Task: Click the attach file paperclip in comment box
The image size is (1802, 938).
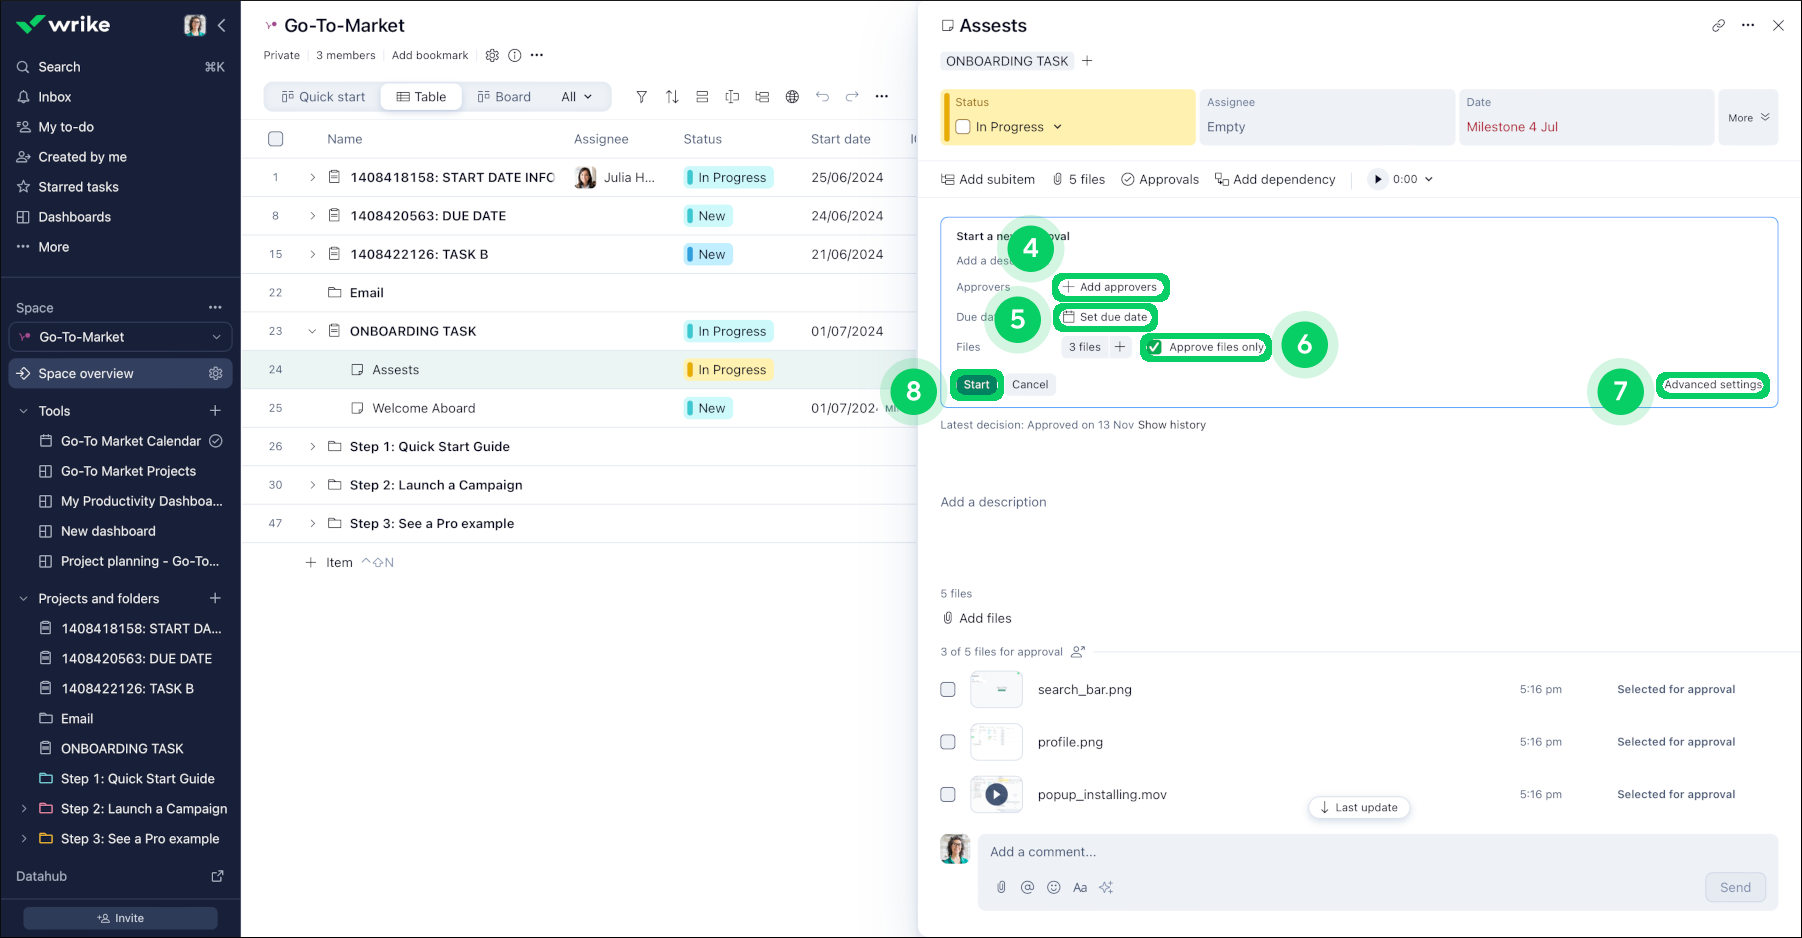Action: 1001,887
